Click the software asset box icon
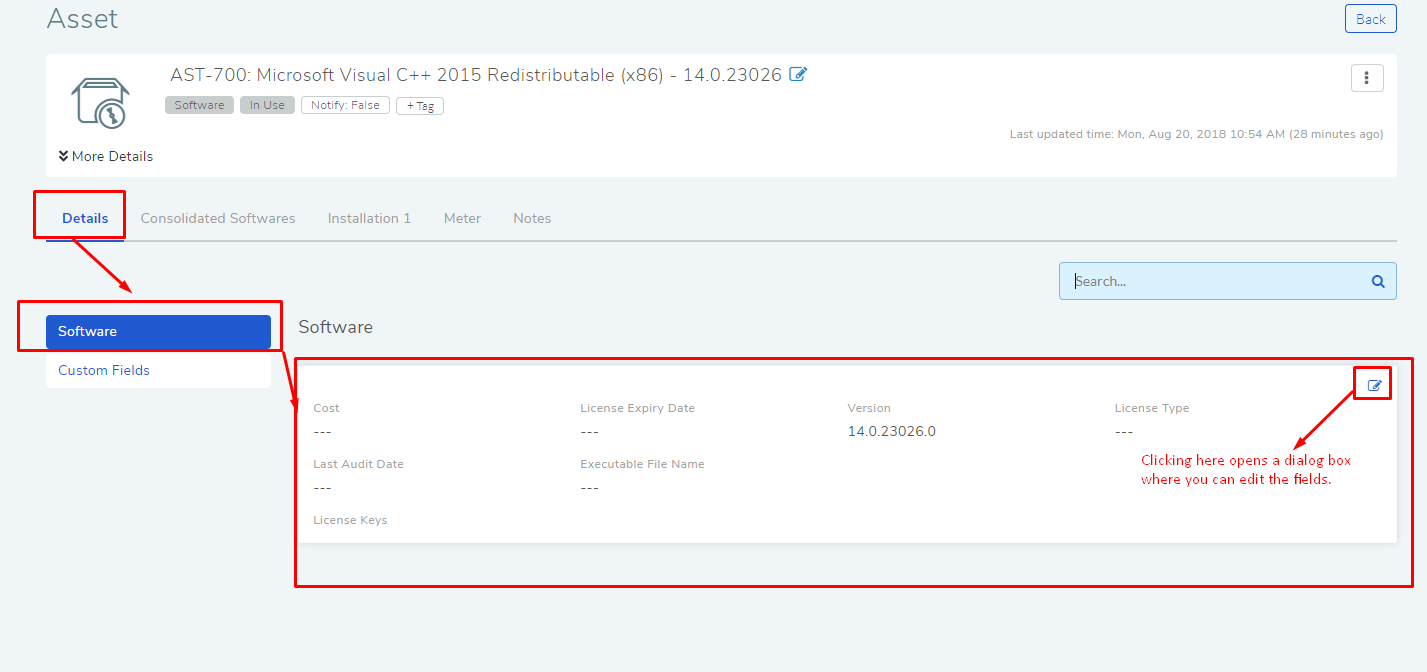This screenshot has width=1427, height=672. [x=100, y=102]
